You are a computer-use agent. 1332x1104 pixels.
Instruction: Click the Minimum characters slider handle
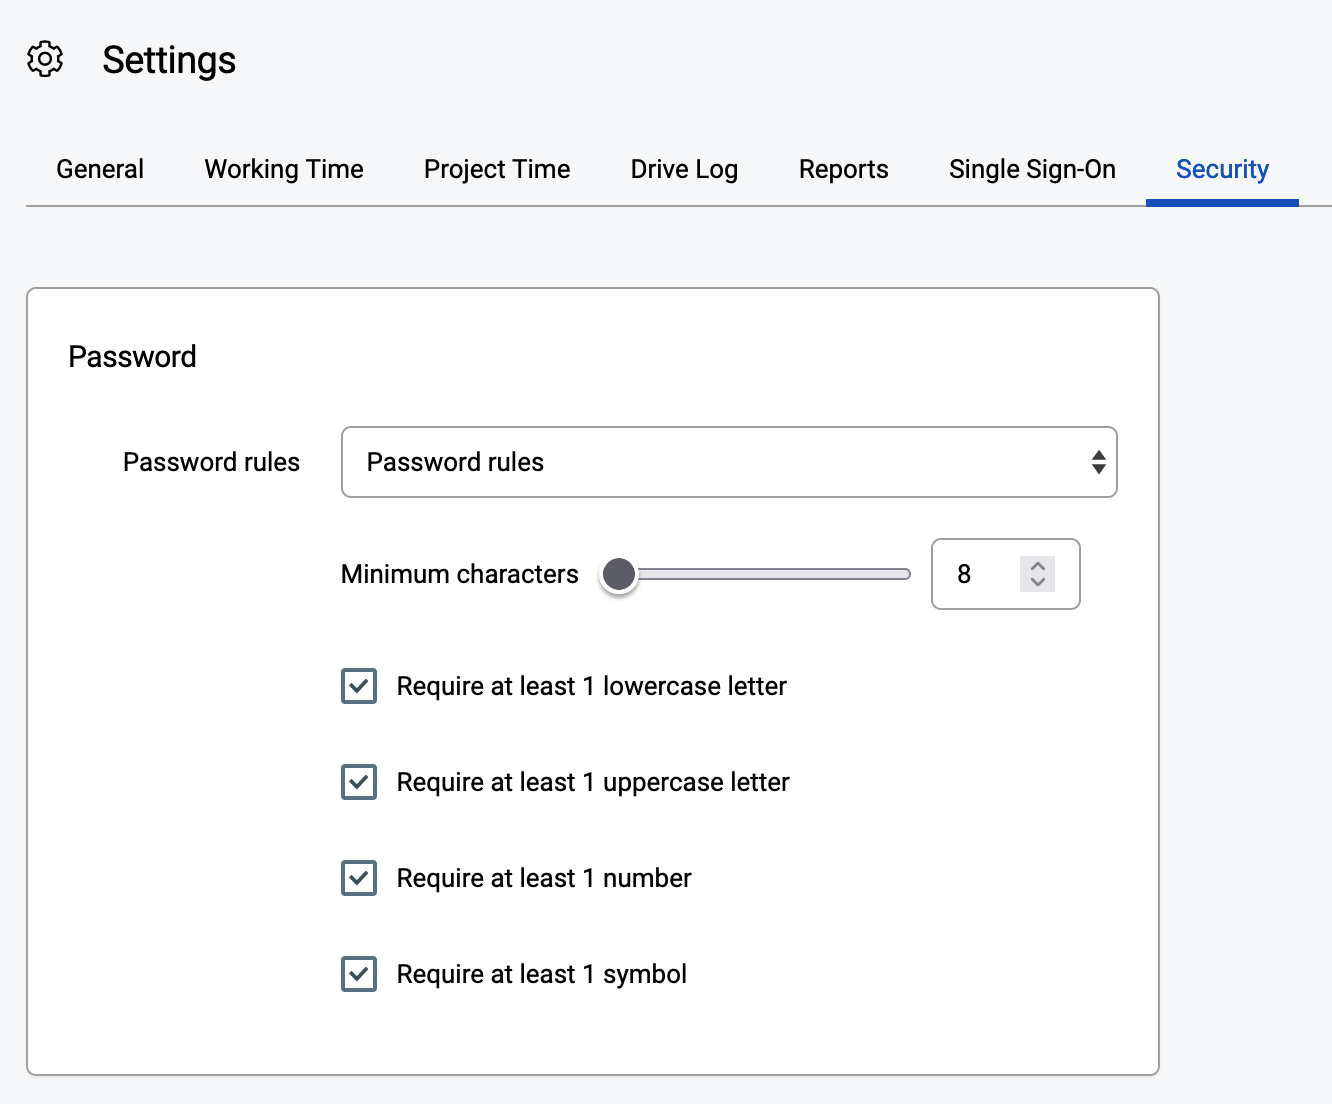tap(619, 574)
